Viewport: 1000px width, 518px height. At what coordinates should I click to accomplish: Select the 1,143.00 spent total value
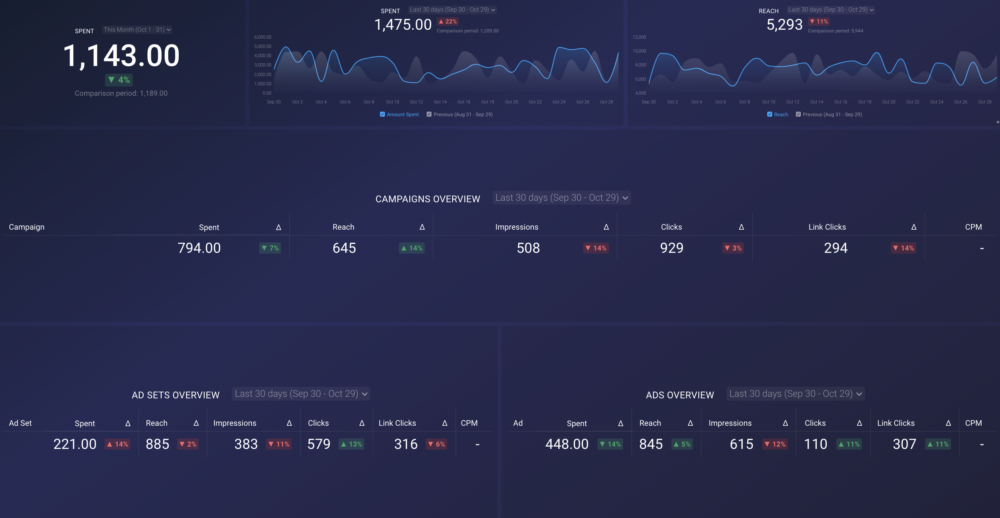pos(121,56)
